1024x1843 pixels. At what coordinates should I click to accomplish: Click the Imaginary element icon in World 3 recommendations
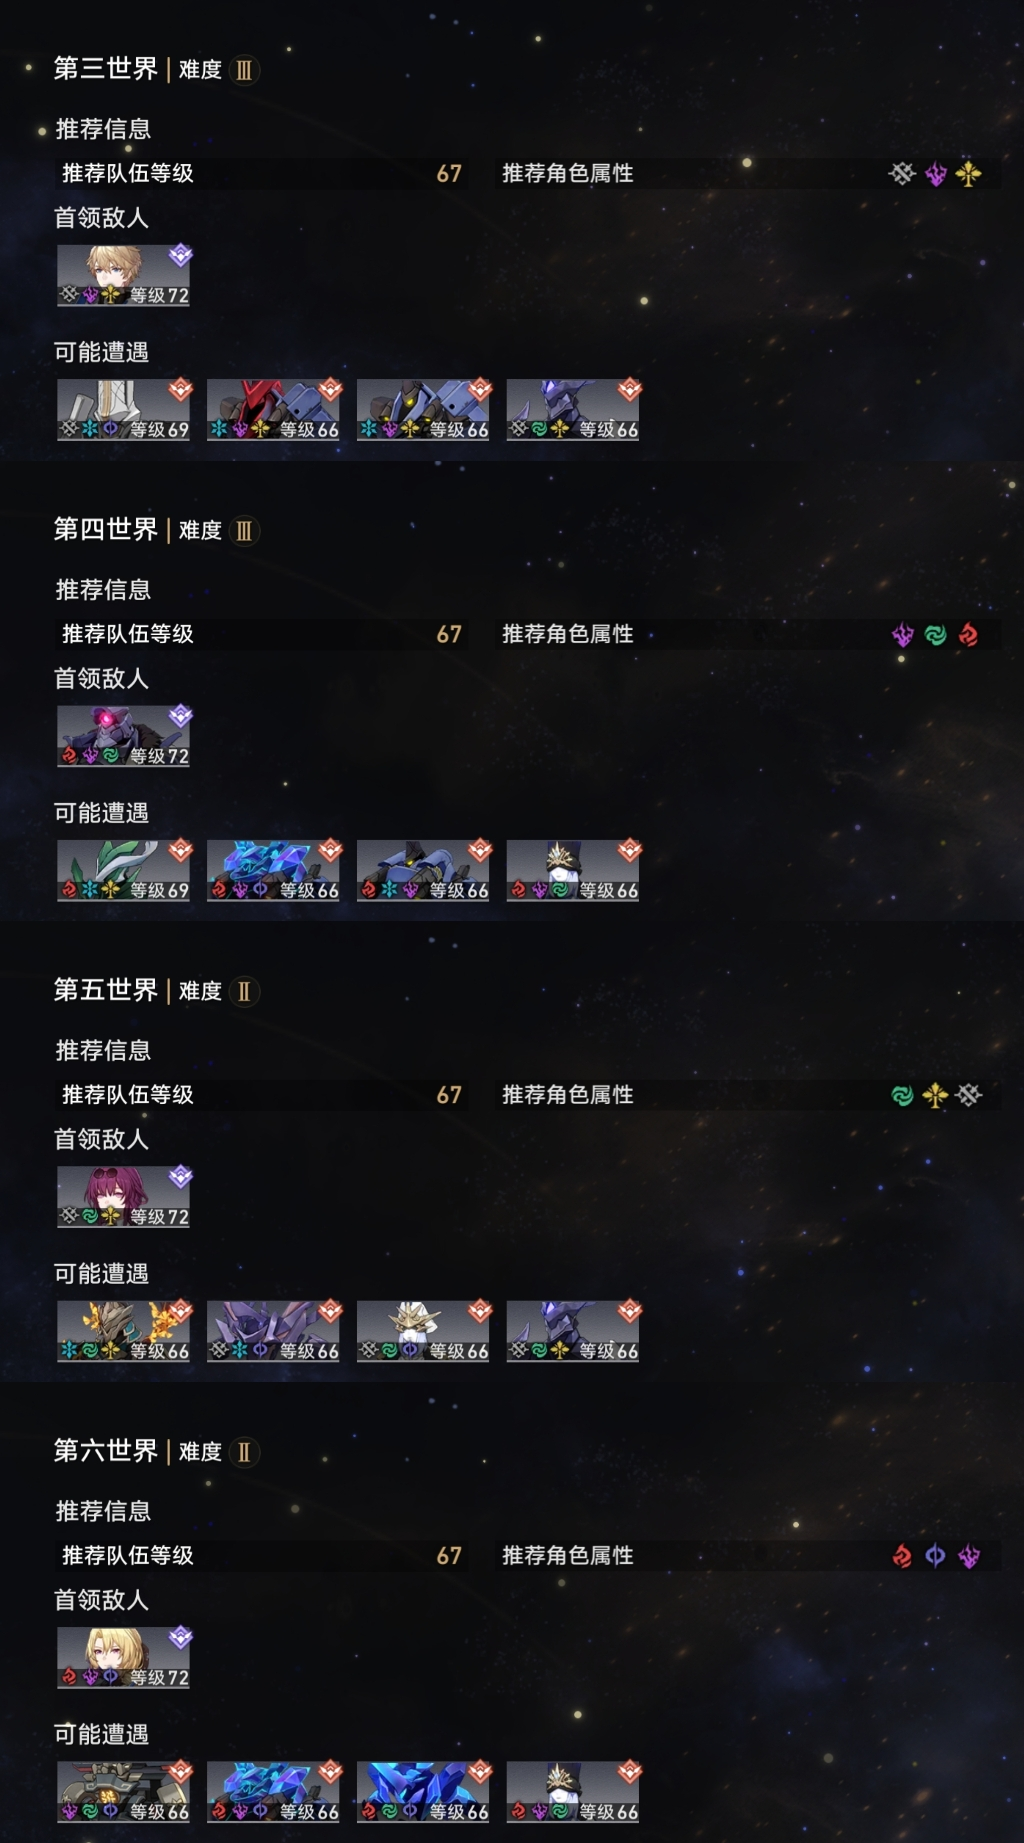(x=968, y=174)
